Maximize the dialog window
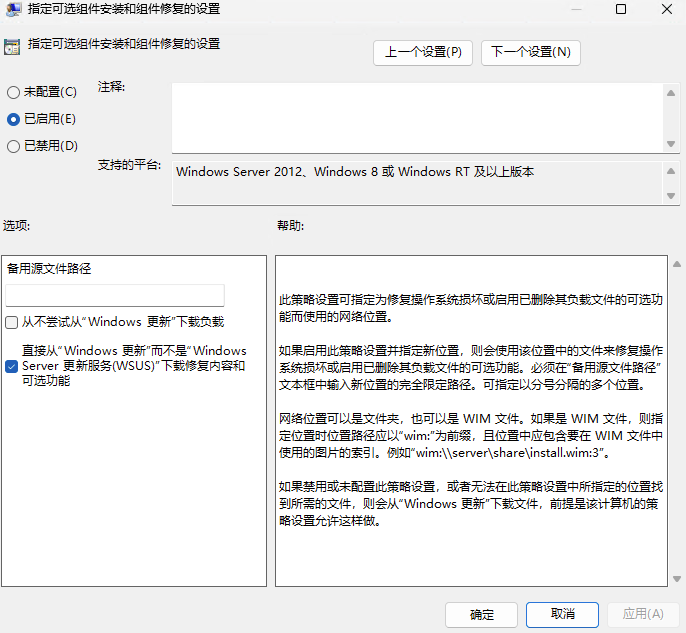 [x=620, y=9]
